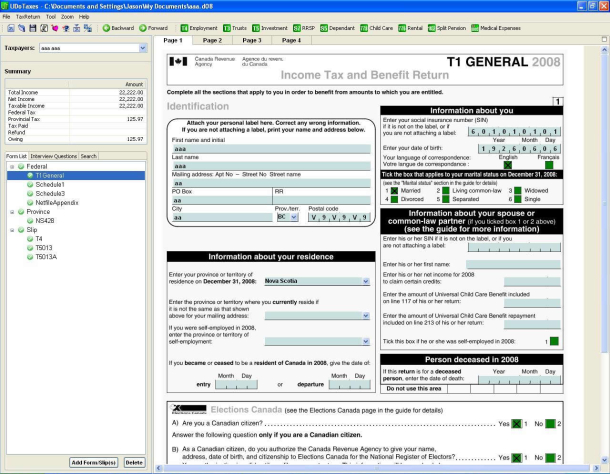The image size is (610, 474).
Task: Click the spouse's first name field
Action: (514, 264)
